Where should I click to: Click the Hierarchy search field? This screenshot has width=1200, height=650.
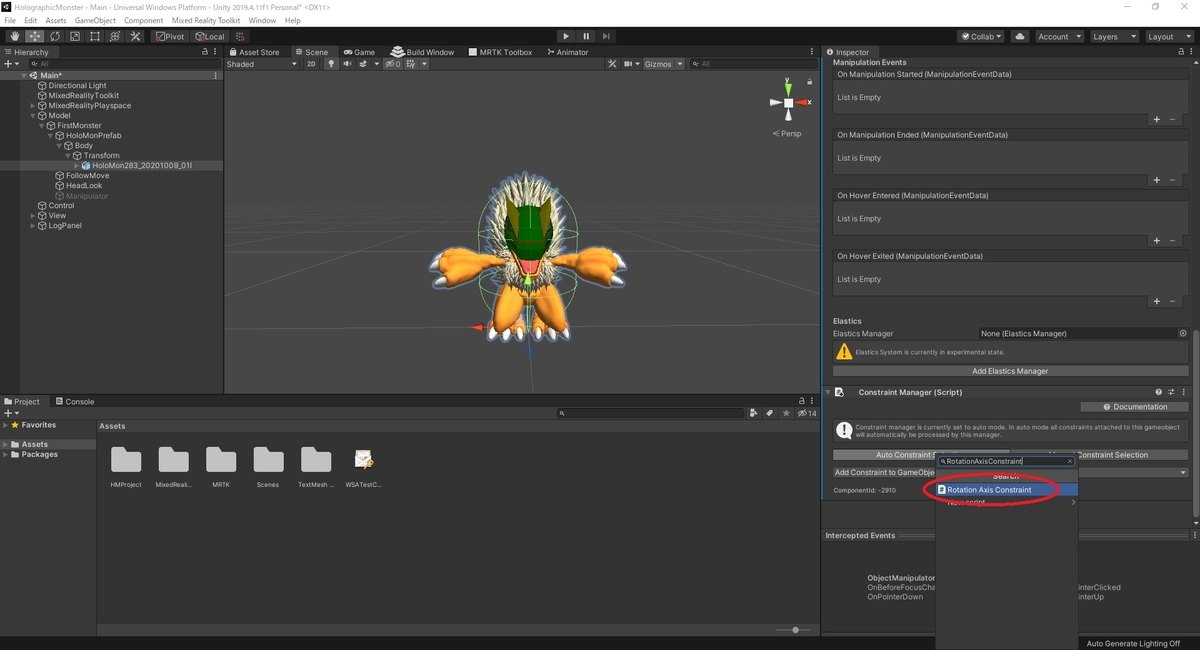(125, 64)
